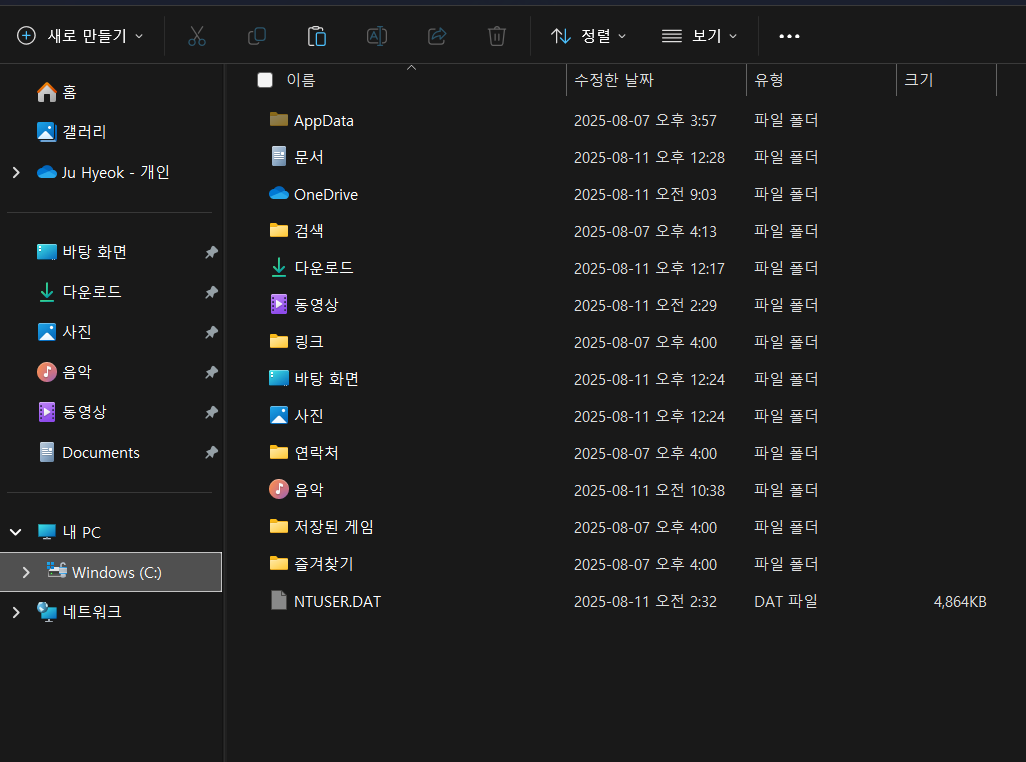Select 네트워크 in the navigation pane
The image size is (1026, 762).
79,612
